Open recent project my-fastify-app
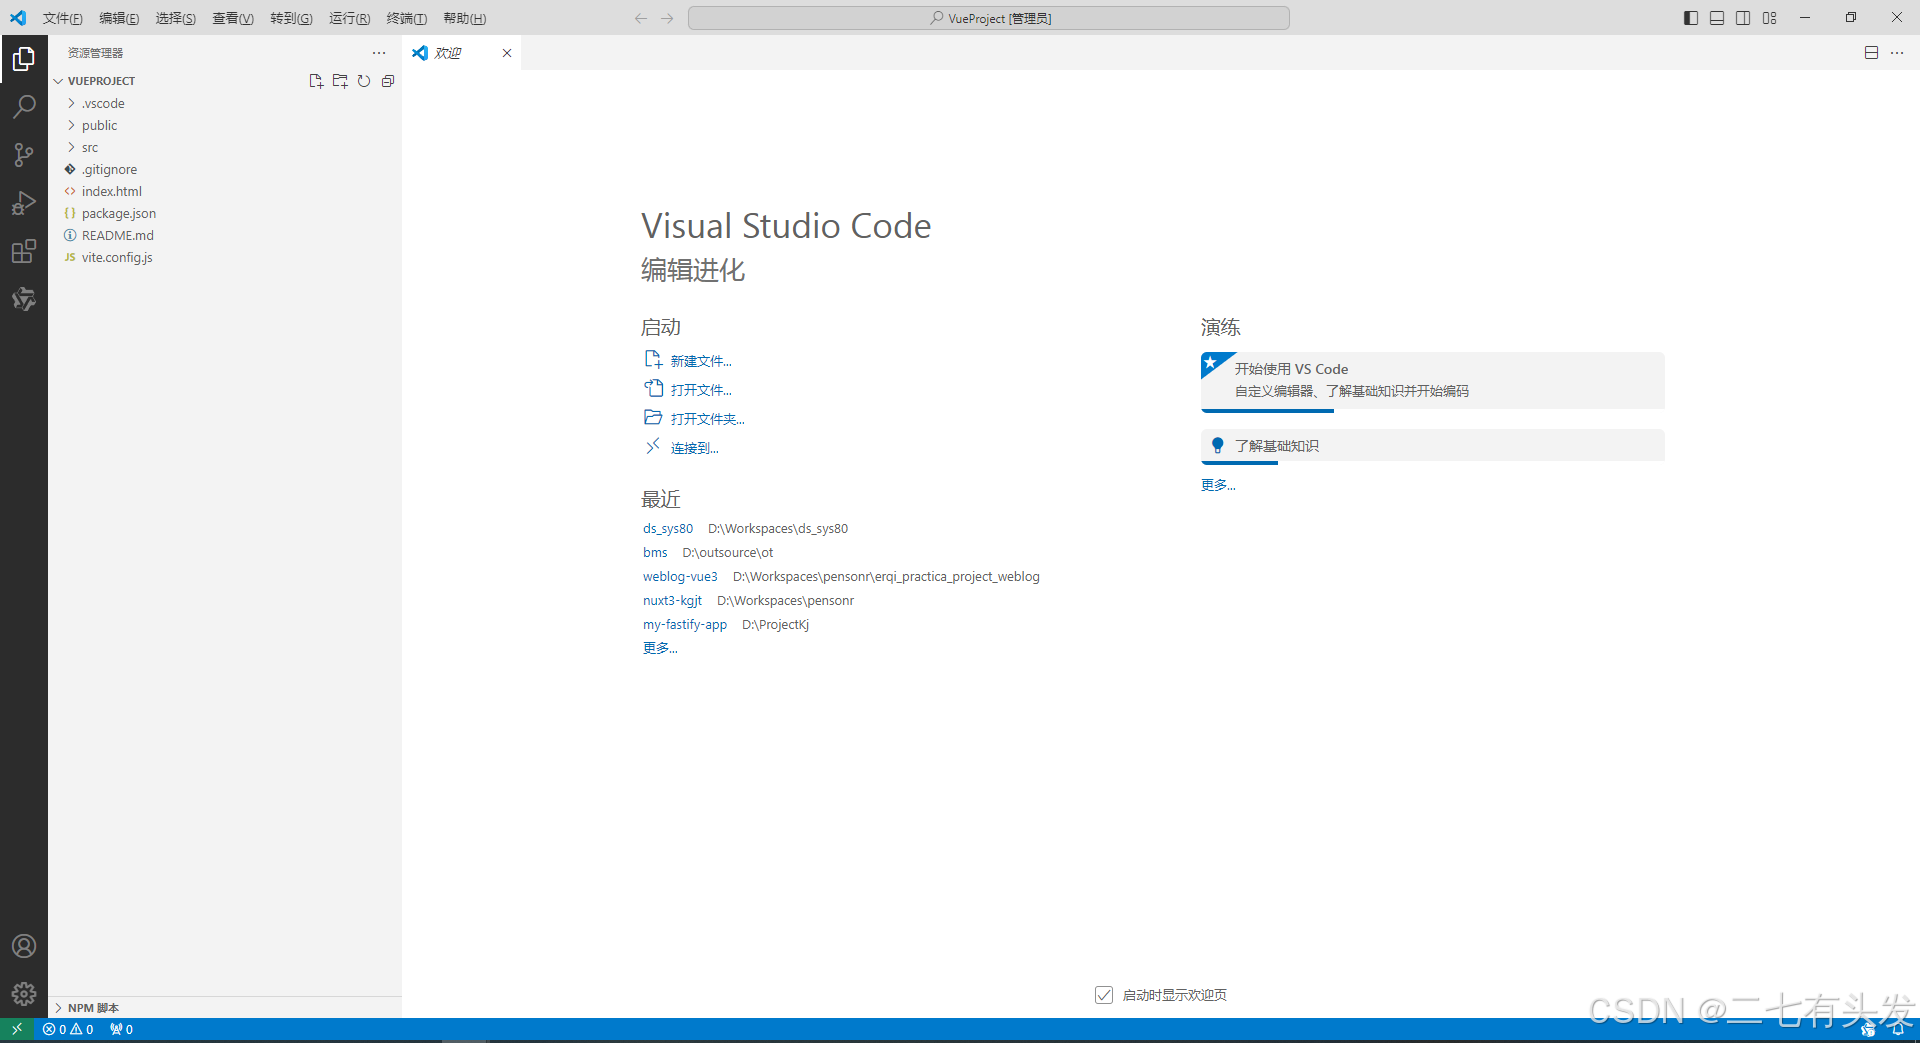Viewport: 1920px width, 1043px height. click(x=685, y=624)
